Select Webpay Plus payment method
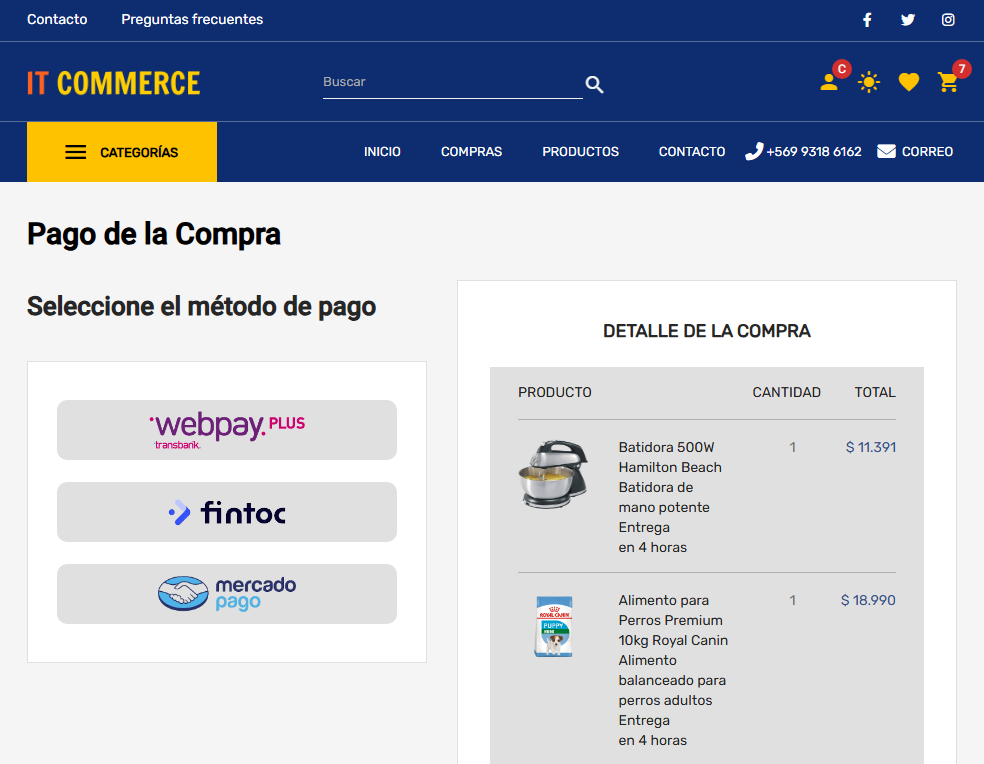The image size is (984, 764). coord(227,430)
